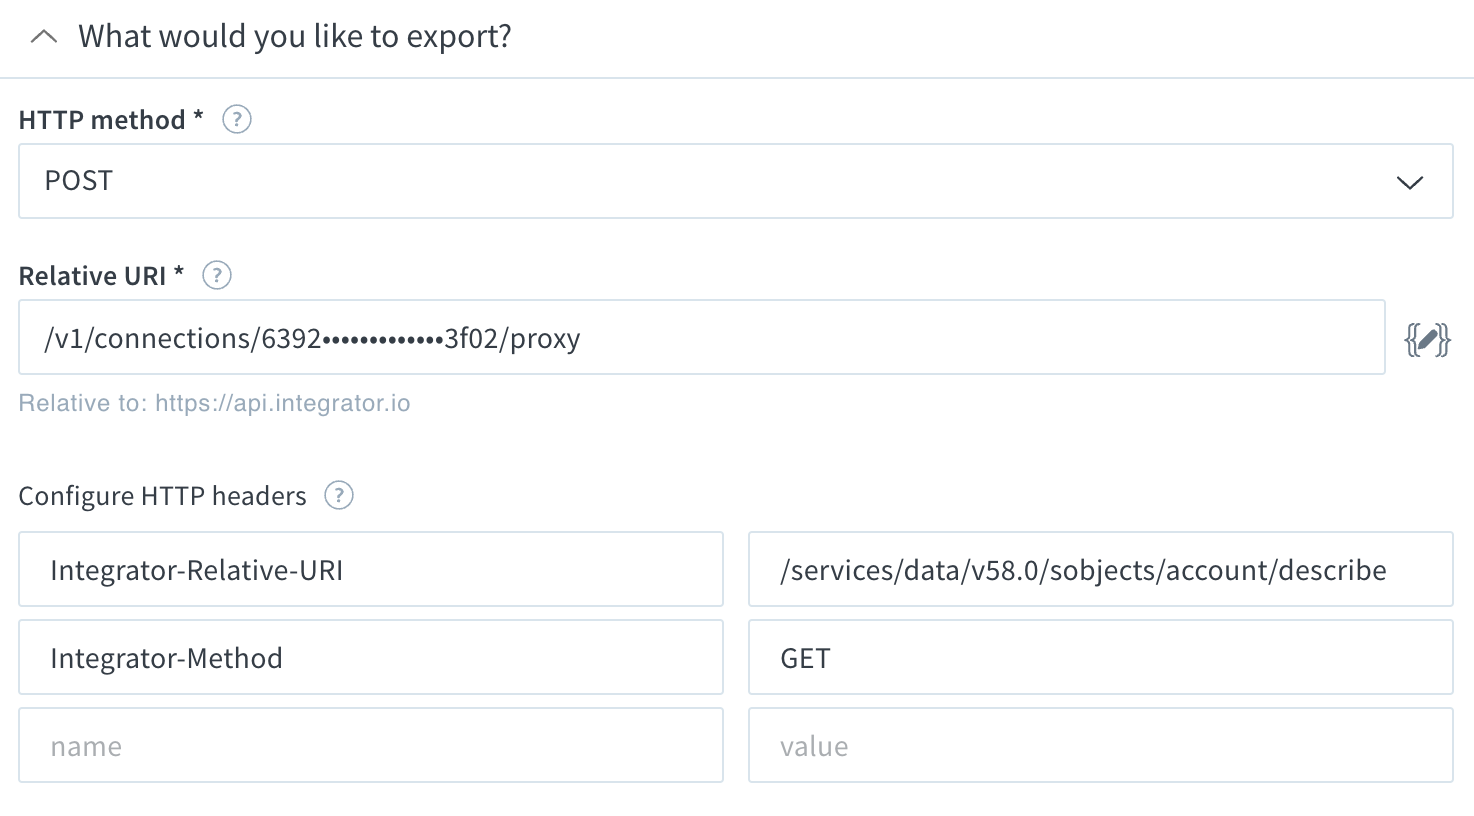This screenshot has height=816, width=1474.
Task: Click the 'Relative URI' field label
Action: [92, 276]
